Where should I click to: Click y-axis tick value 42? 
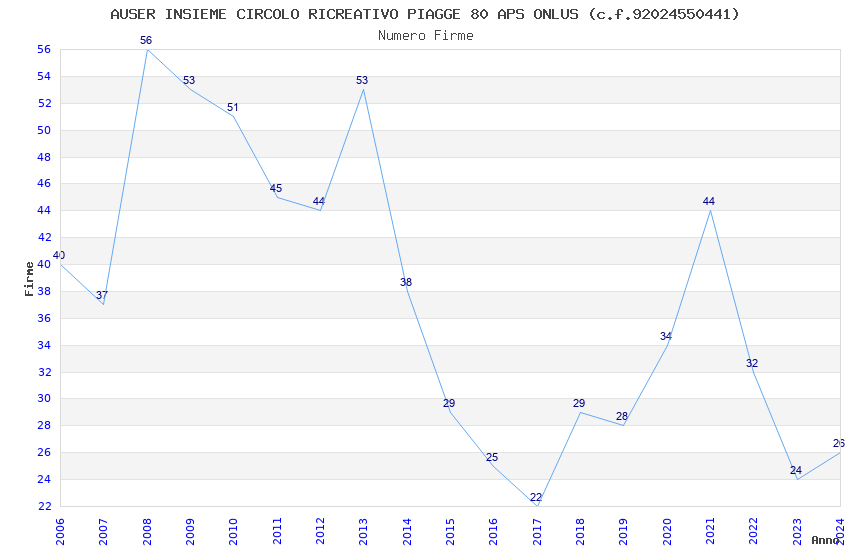click(44, 237)
